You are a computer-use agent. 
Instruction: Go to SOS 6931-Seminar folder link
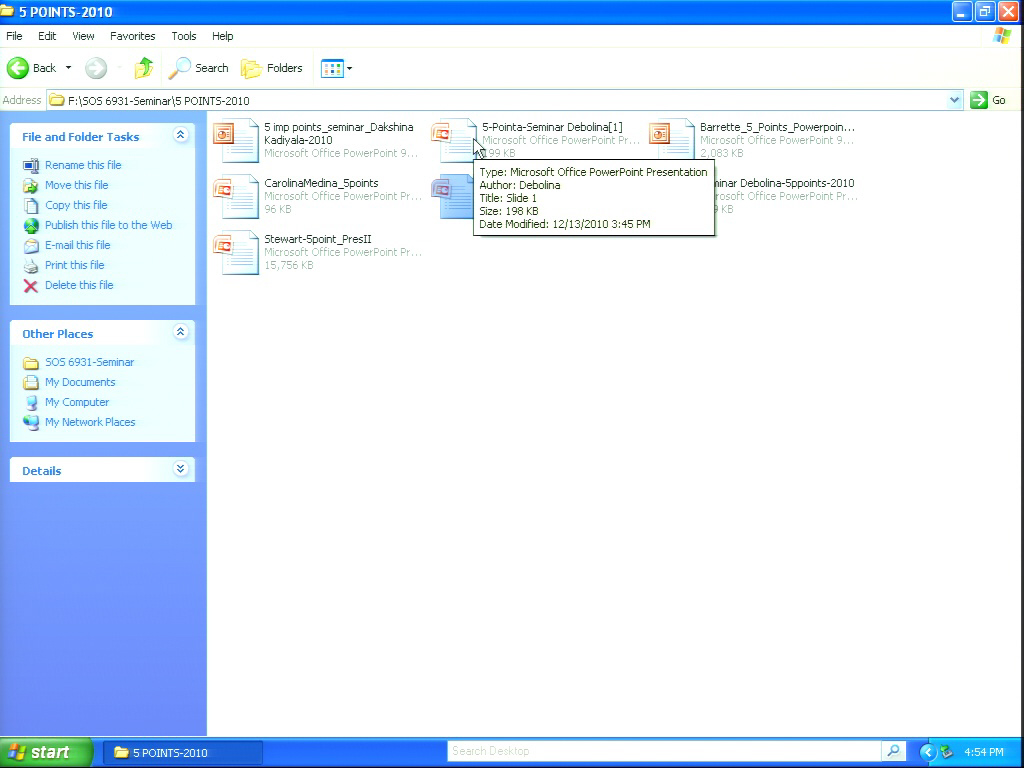click(x=89, y=362)
